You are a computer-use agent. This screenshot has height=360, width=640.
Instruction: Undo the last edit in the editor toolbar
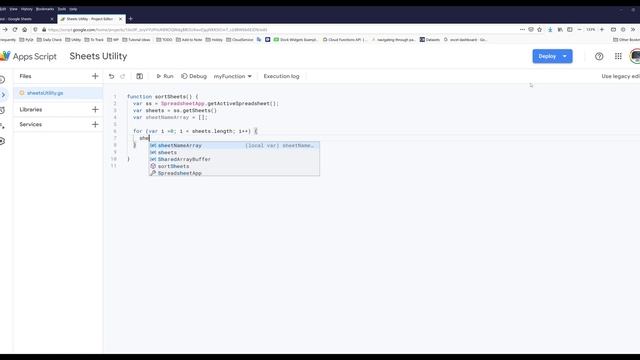(x=111, y=76)
